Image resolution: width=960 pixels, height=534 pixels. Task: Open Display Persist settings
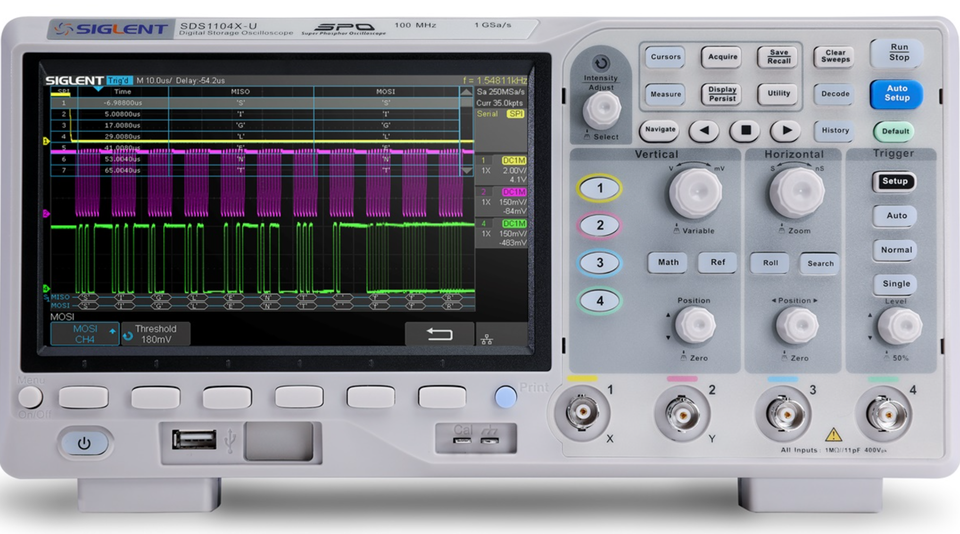722,94
